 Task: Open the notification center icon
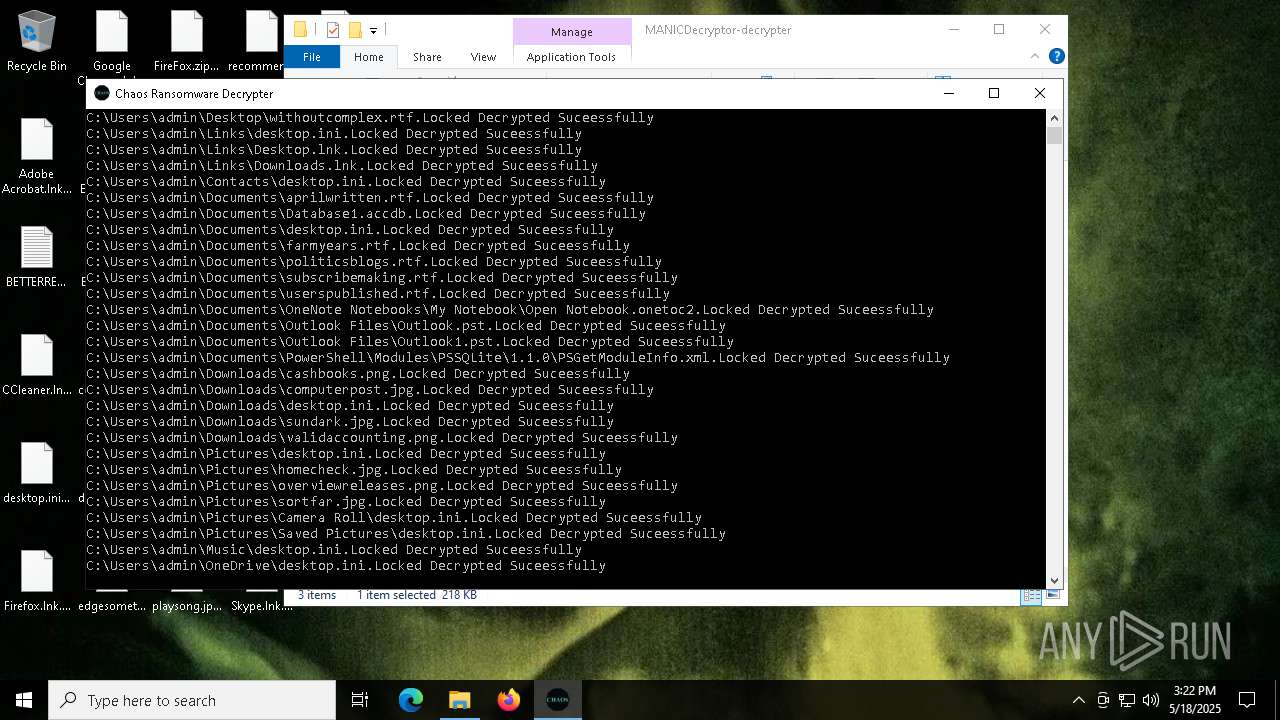1247,700
